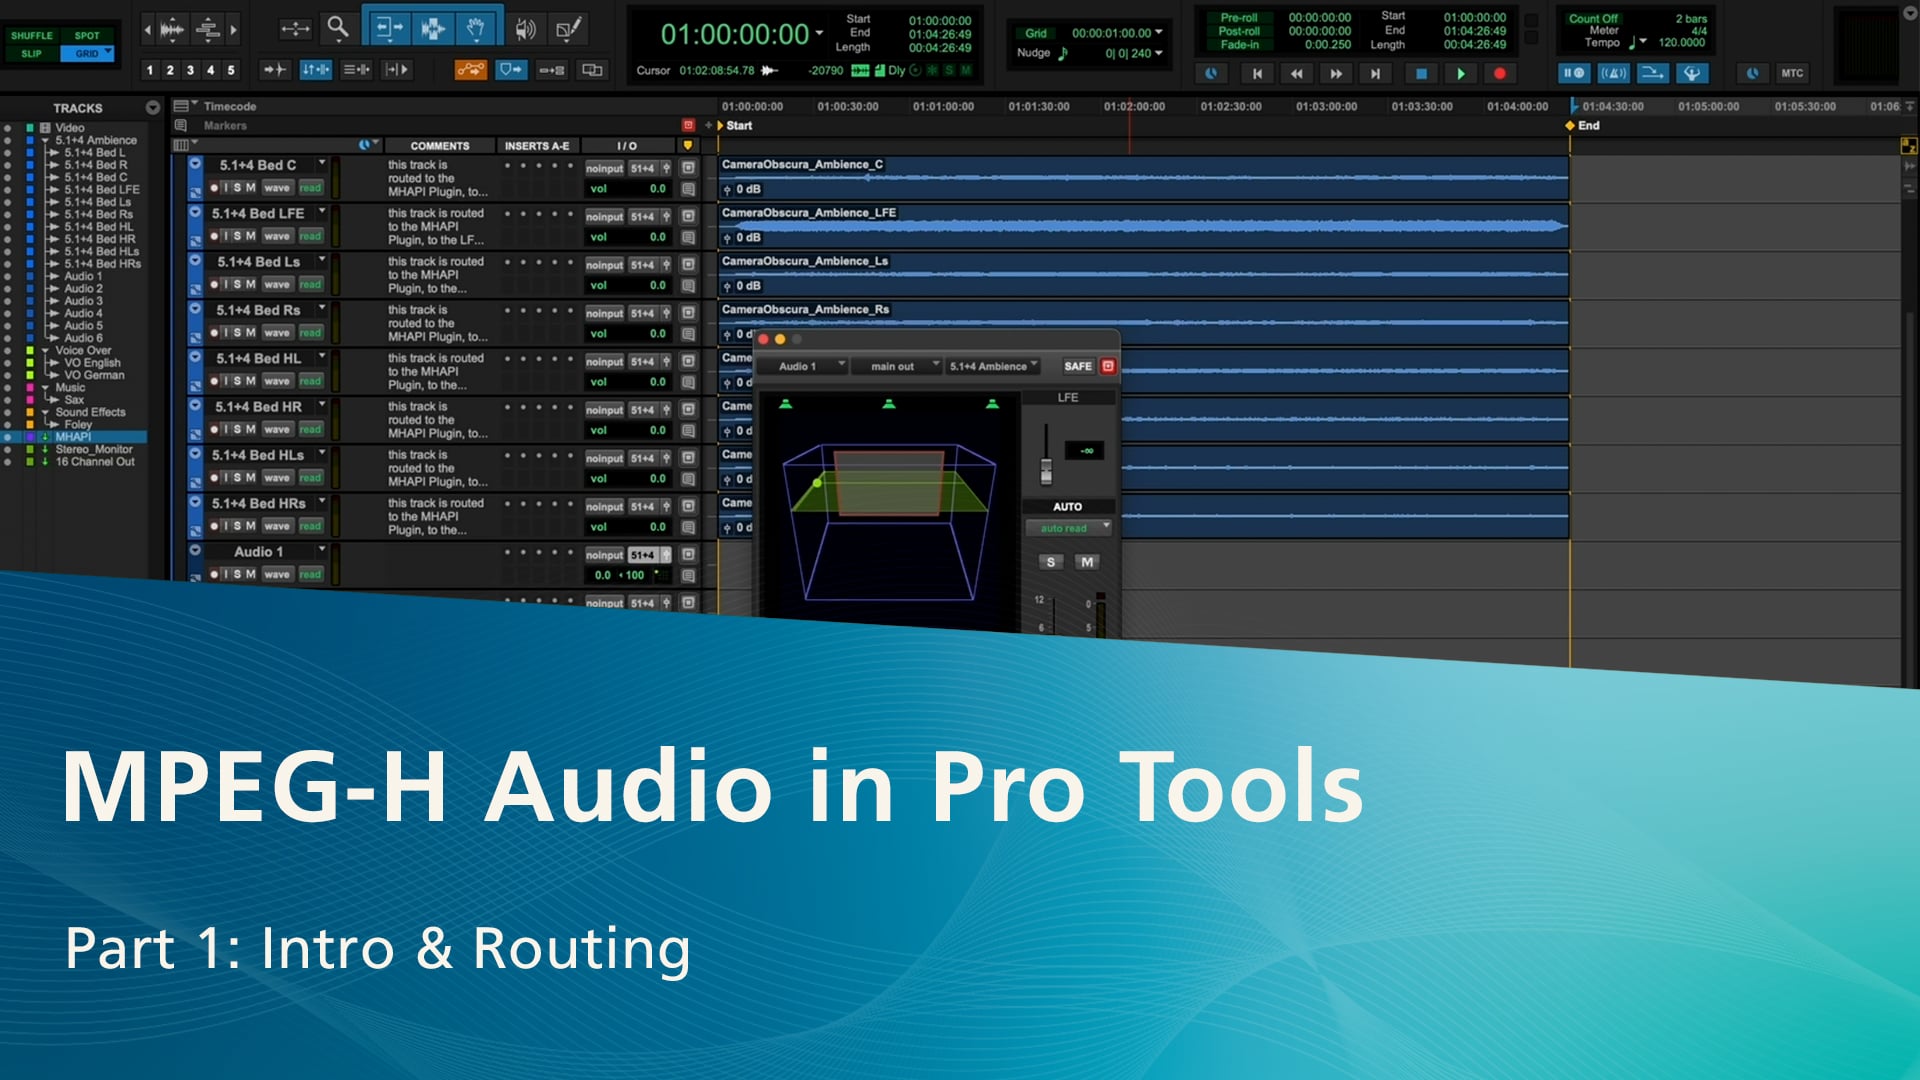
Task: Collapse the 5.1+4 Ambience folder
Action: [45, 141]
